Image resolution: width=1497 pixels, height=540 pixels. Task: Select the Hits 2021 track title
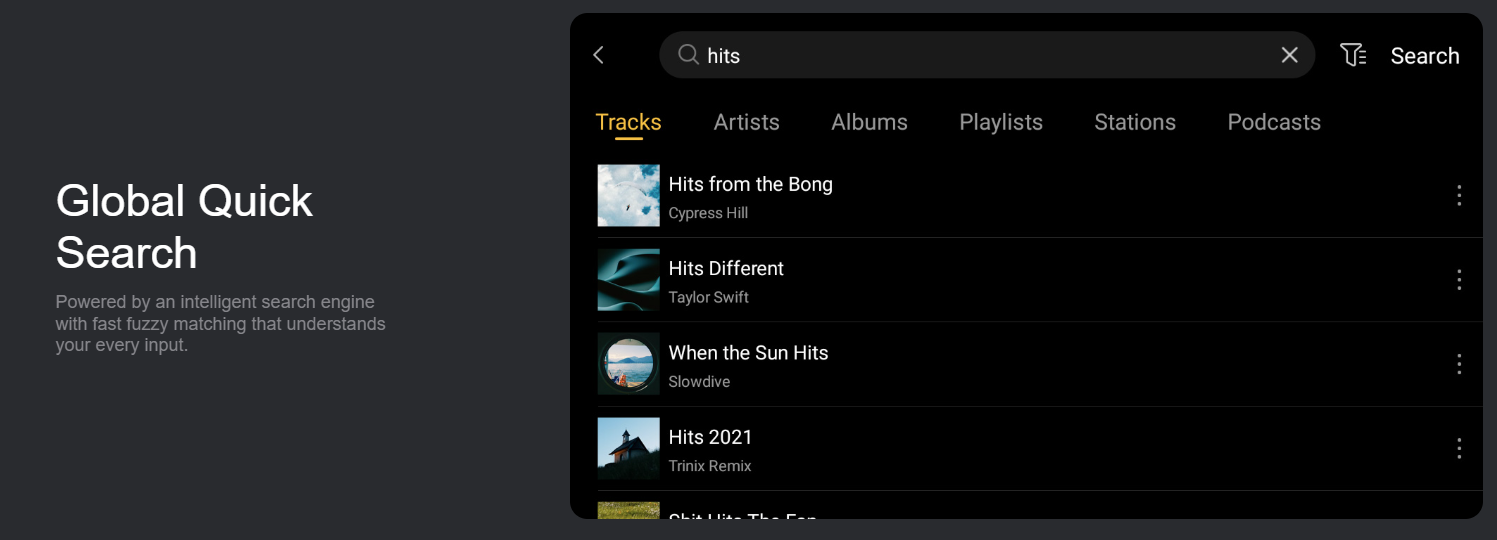click(x=710, y=437)
